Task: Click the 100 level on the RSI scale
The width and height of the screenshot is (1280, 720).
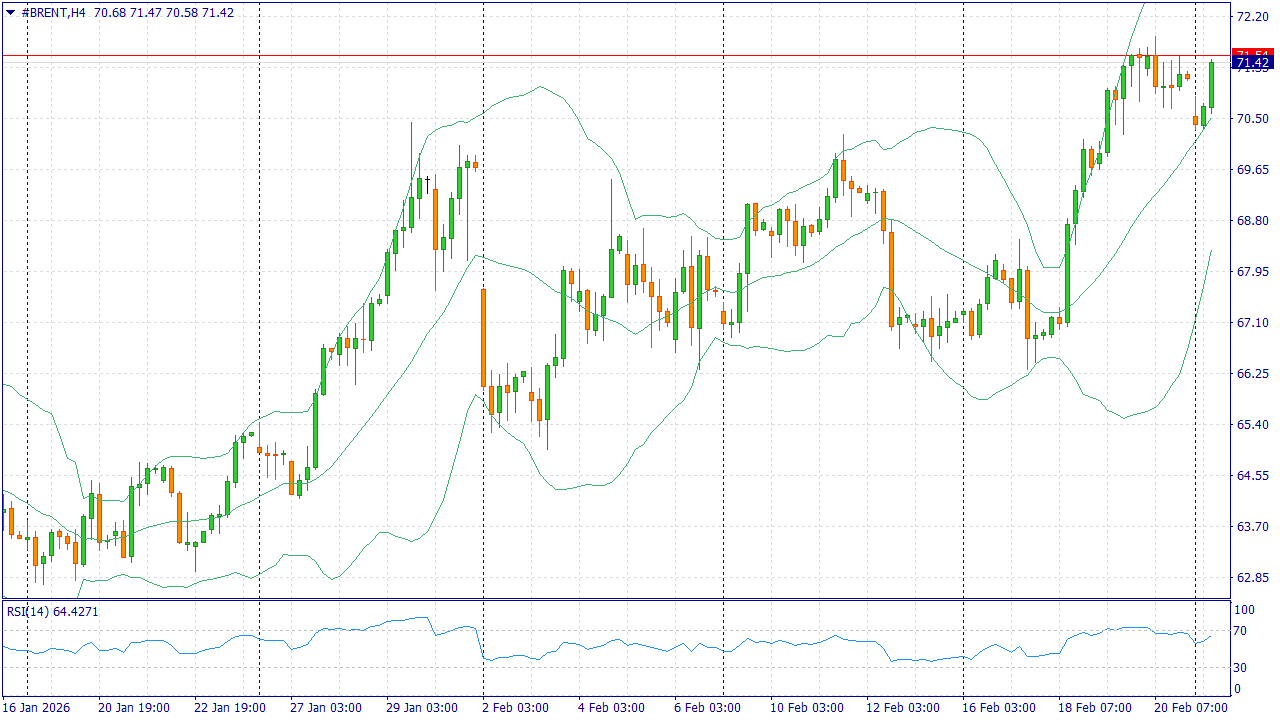Action: pos(1243,609)
